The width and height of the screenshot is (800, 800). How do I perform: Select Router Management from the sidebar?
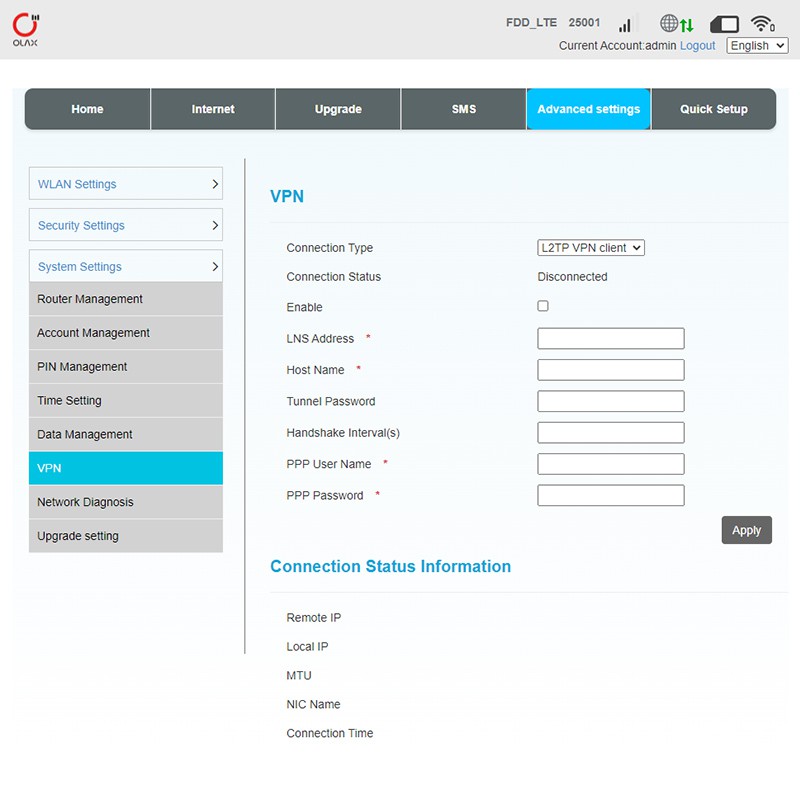[x=126, y=299]
